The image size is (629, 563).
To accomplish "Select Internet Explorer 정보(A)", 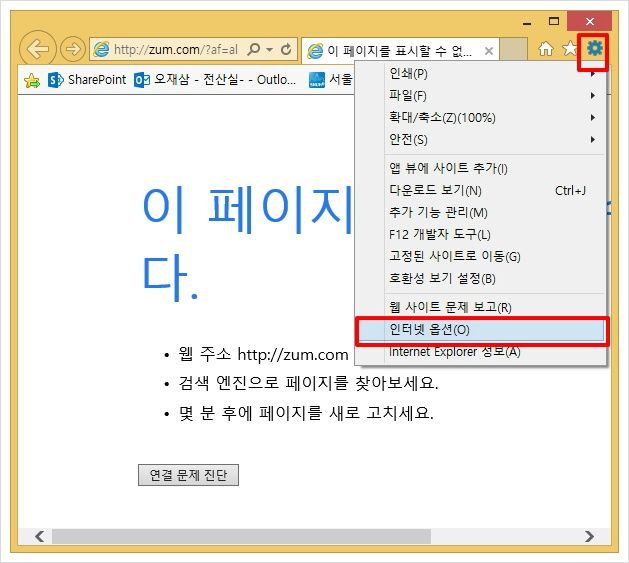I will coord(480,352).
